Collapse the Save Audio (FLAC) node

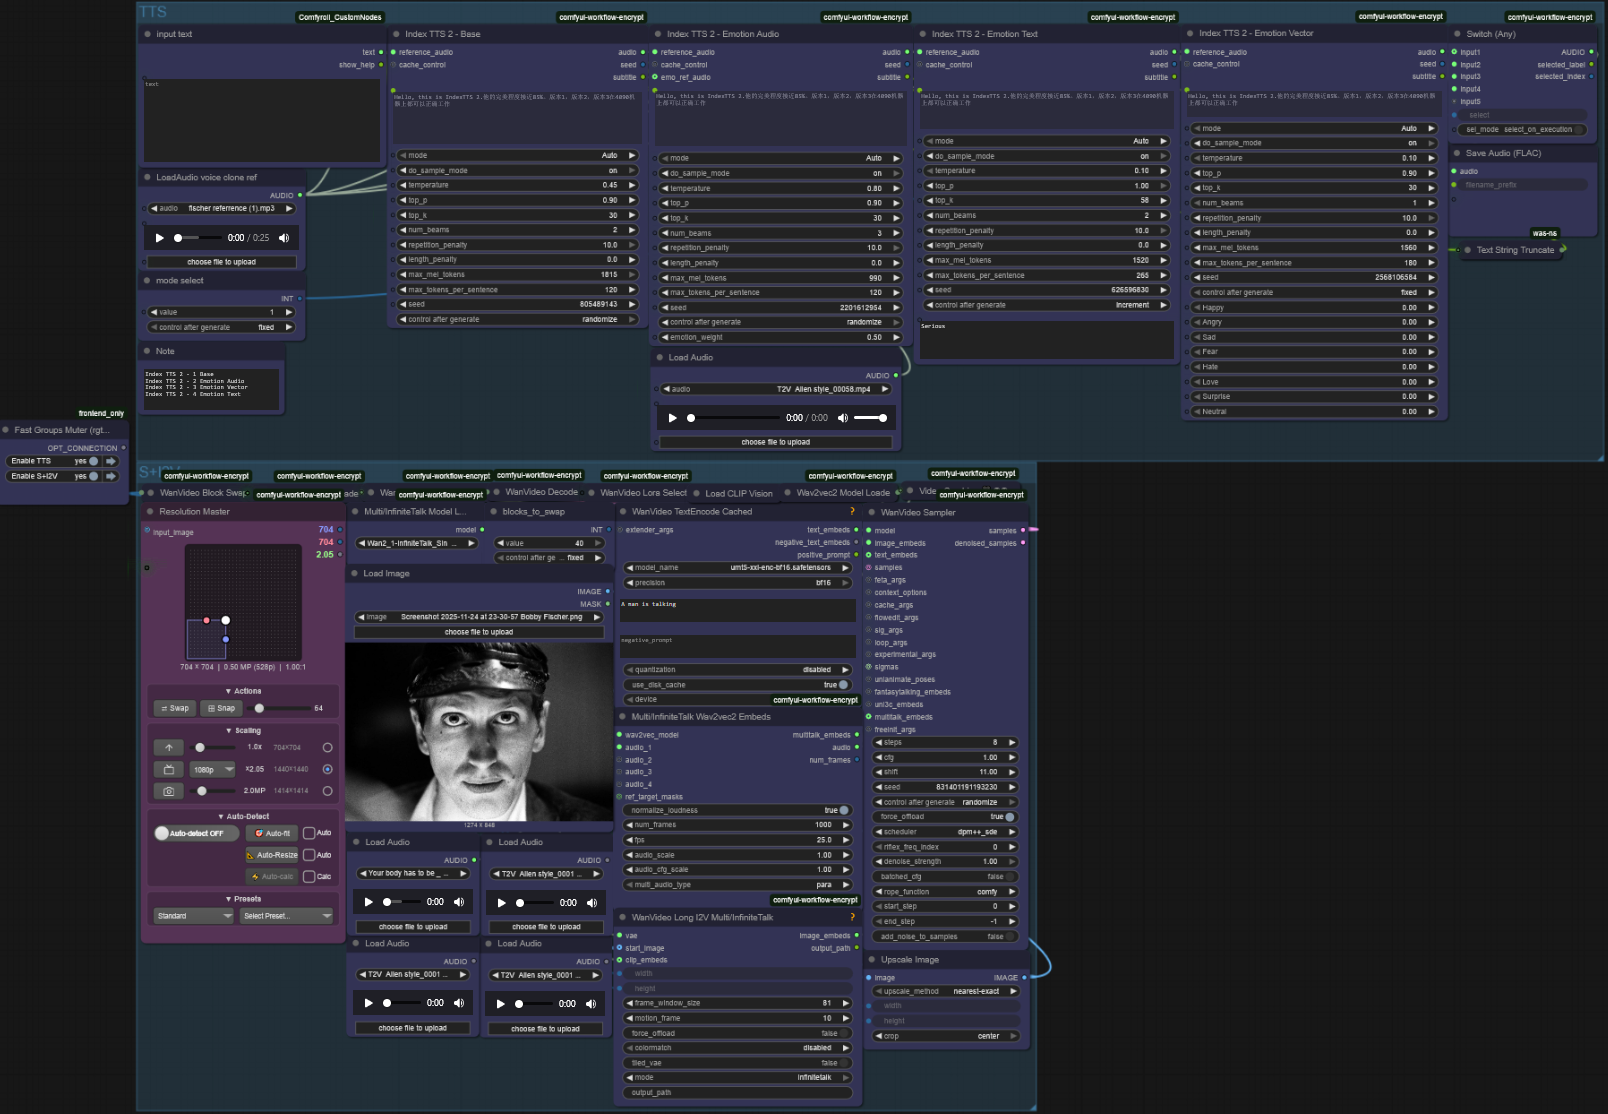coord(1457,154)
